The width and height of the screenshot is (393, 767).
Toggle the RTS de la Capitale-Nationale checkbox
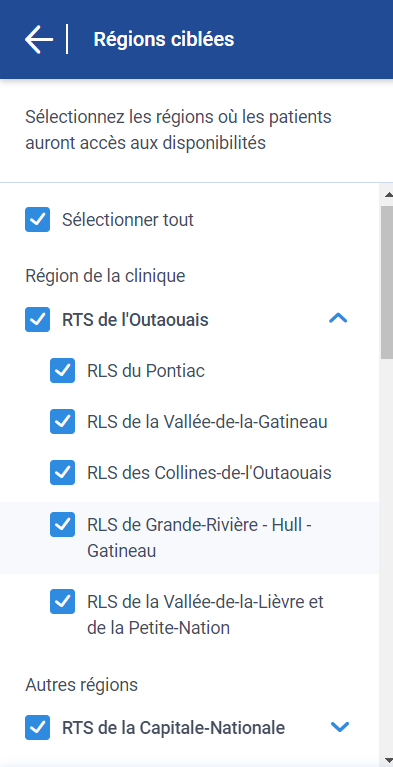coord(38,727)
